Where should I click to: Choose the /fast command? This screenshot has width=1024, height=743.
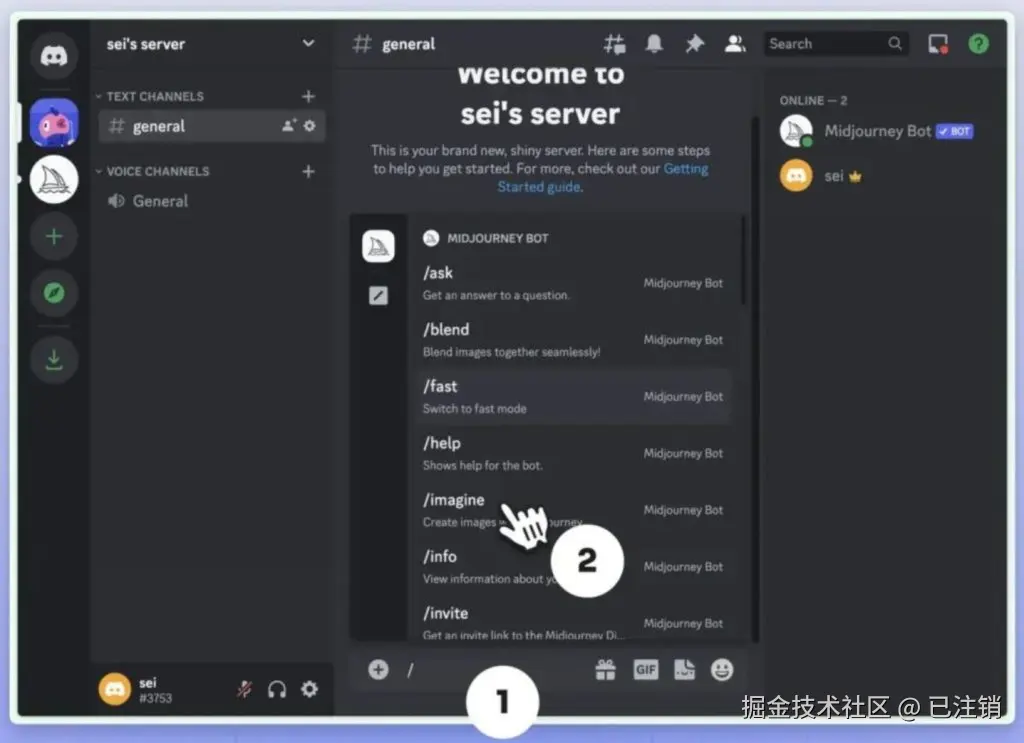coord(573,397)
